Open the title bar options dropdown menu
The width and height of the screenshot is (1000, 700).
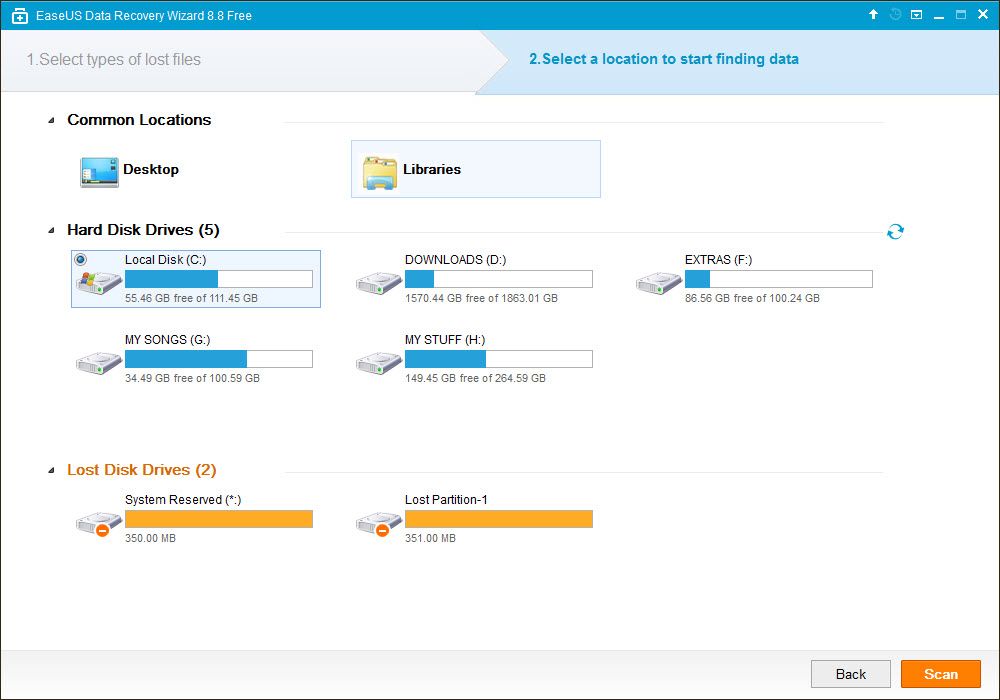pos(916,15)
